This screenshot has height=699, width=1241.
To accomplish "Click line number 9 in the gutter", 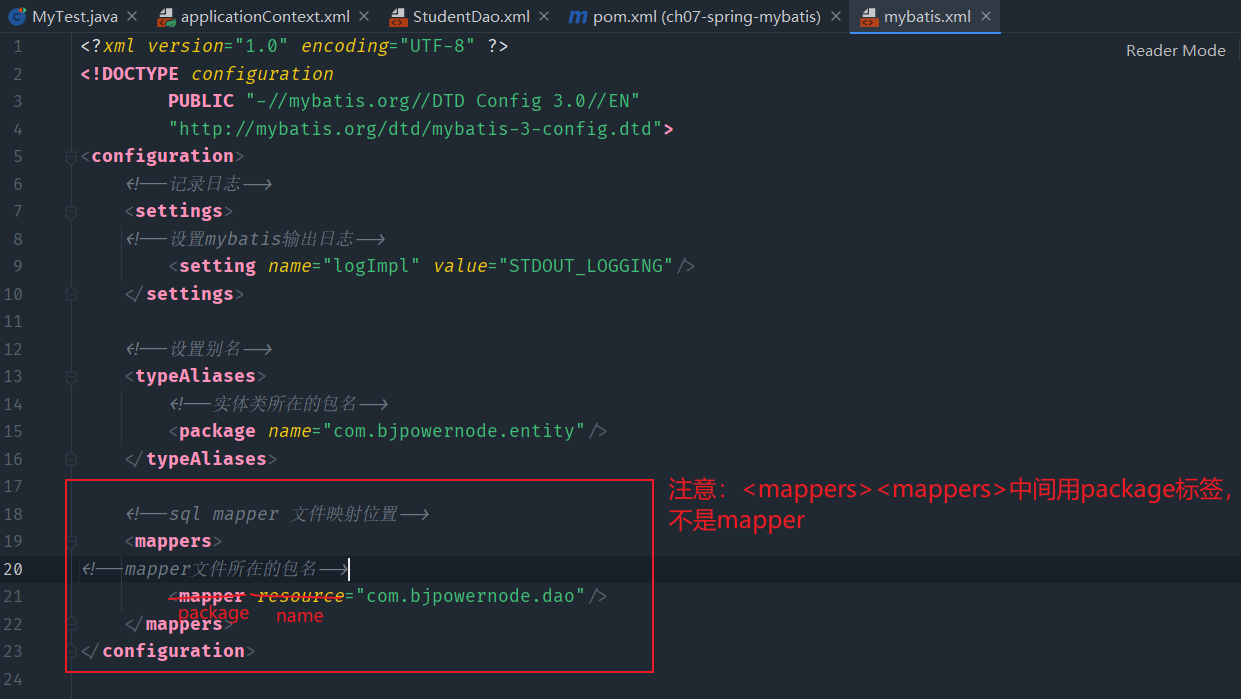I will pyautogui.click(x=17, y=266).
